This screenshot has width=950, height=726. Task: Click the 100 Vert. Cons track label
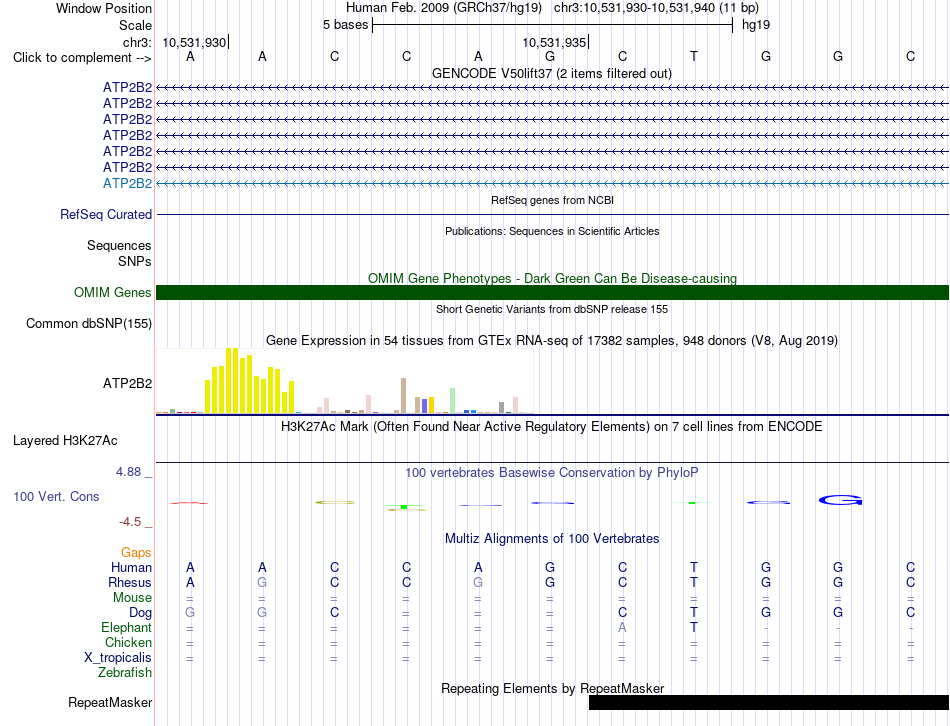(x=56, y=496)
